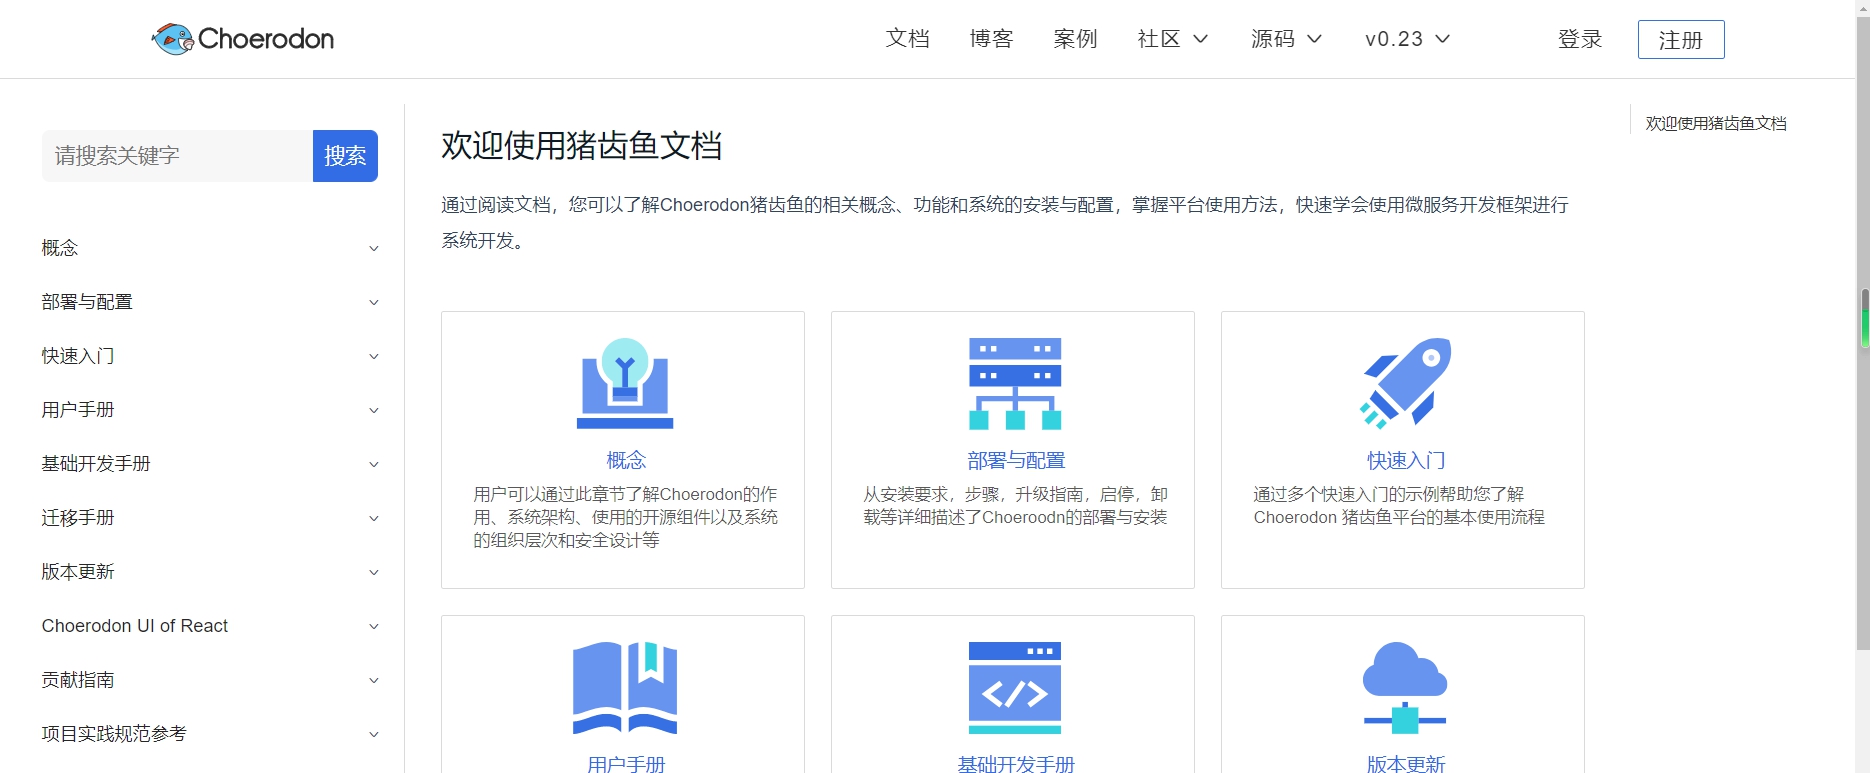Click the 部署与配置 card description text
1870x773 pixels.
click(x=1015, y=506)
